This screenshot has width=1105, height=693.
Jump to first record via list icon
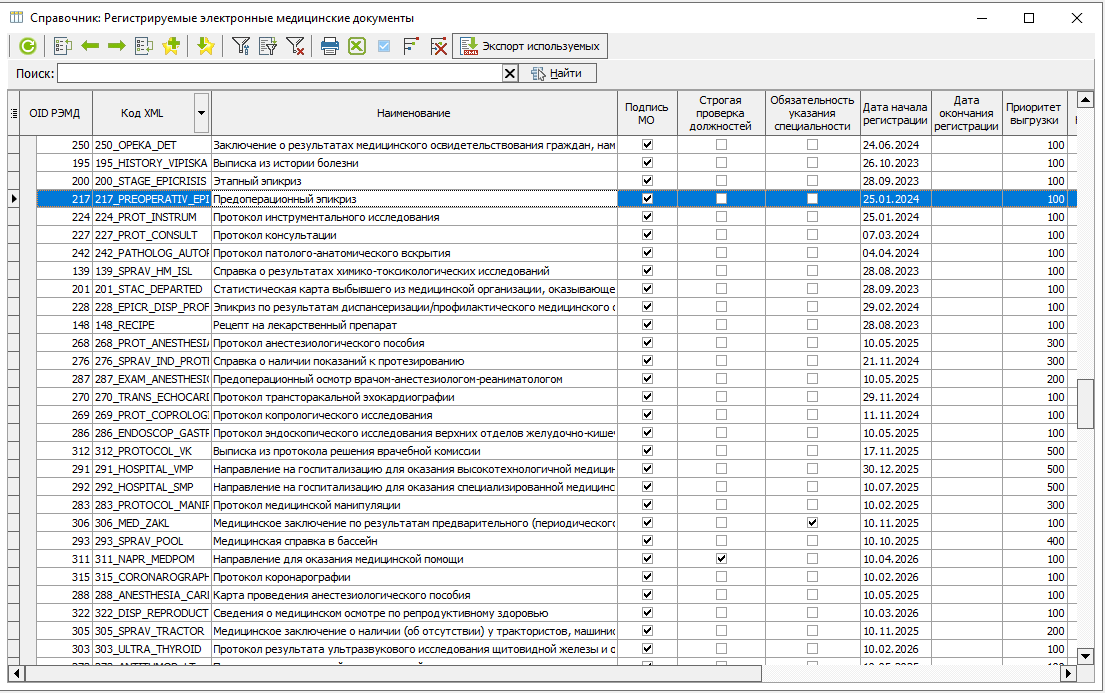point(63,47)
